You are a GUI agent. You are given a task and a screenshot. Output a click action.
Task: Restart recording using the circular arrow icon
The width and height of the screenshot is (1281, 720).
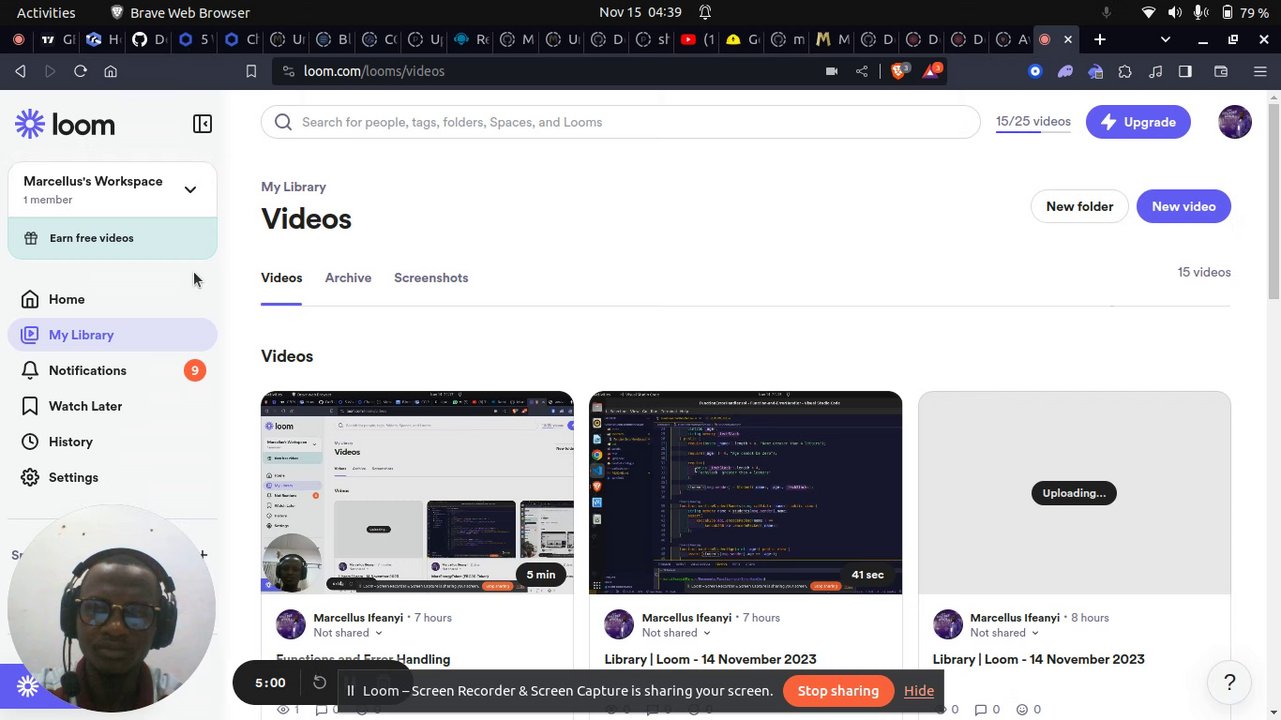(x=319, y=683)
